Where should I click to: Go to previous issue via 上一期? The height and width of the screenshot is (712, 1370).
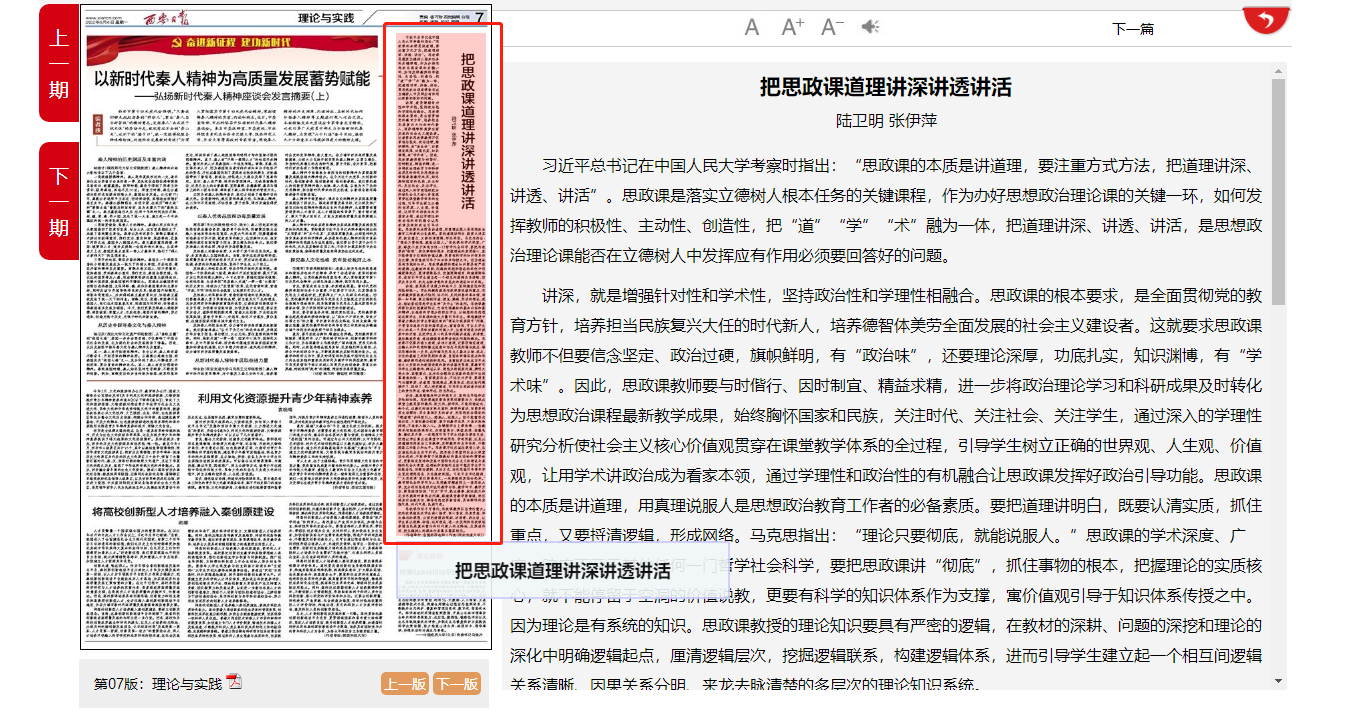[59, 64]
